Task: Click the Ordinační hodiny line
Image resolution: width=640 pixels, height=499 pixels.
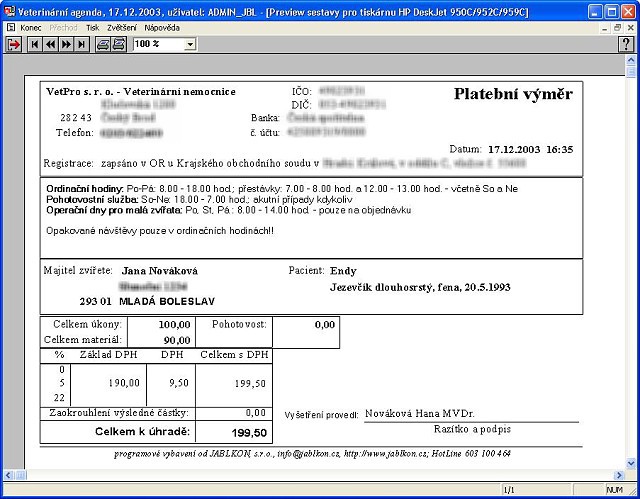Action: coord(282,189)
